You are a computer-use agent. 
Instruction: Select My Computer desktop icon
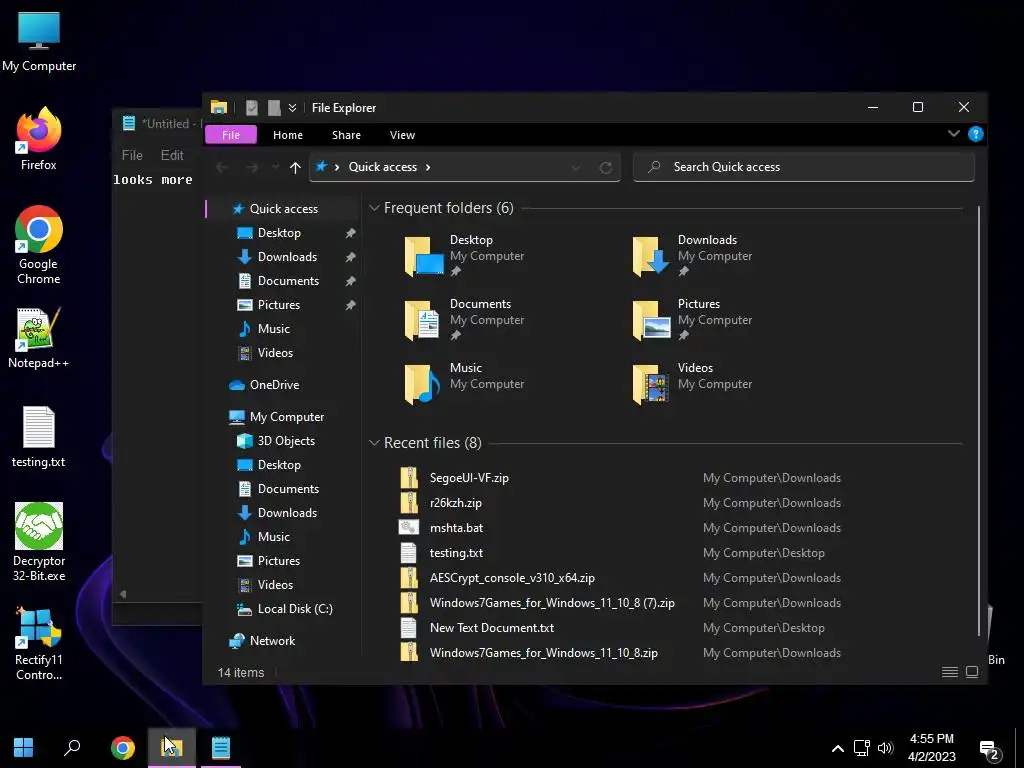[39, 42]
